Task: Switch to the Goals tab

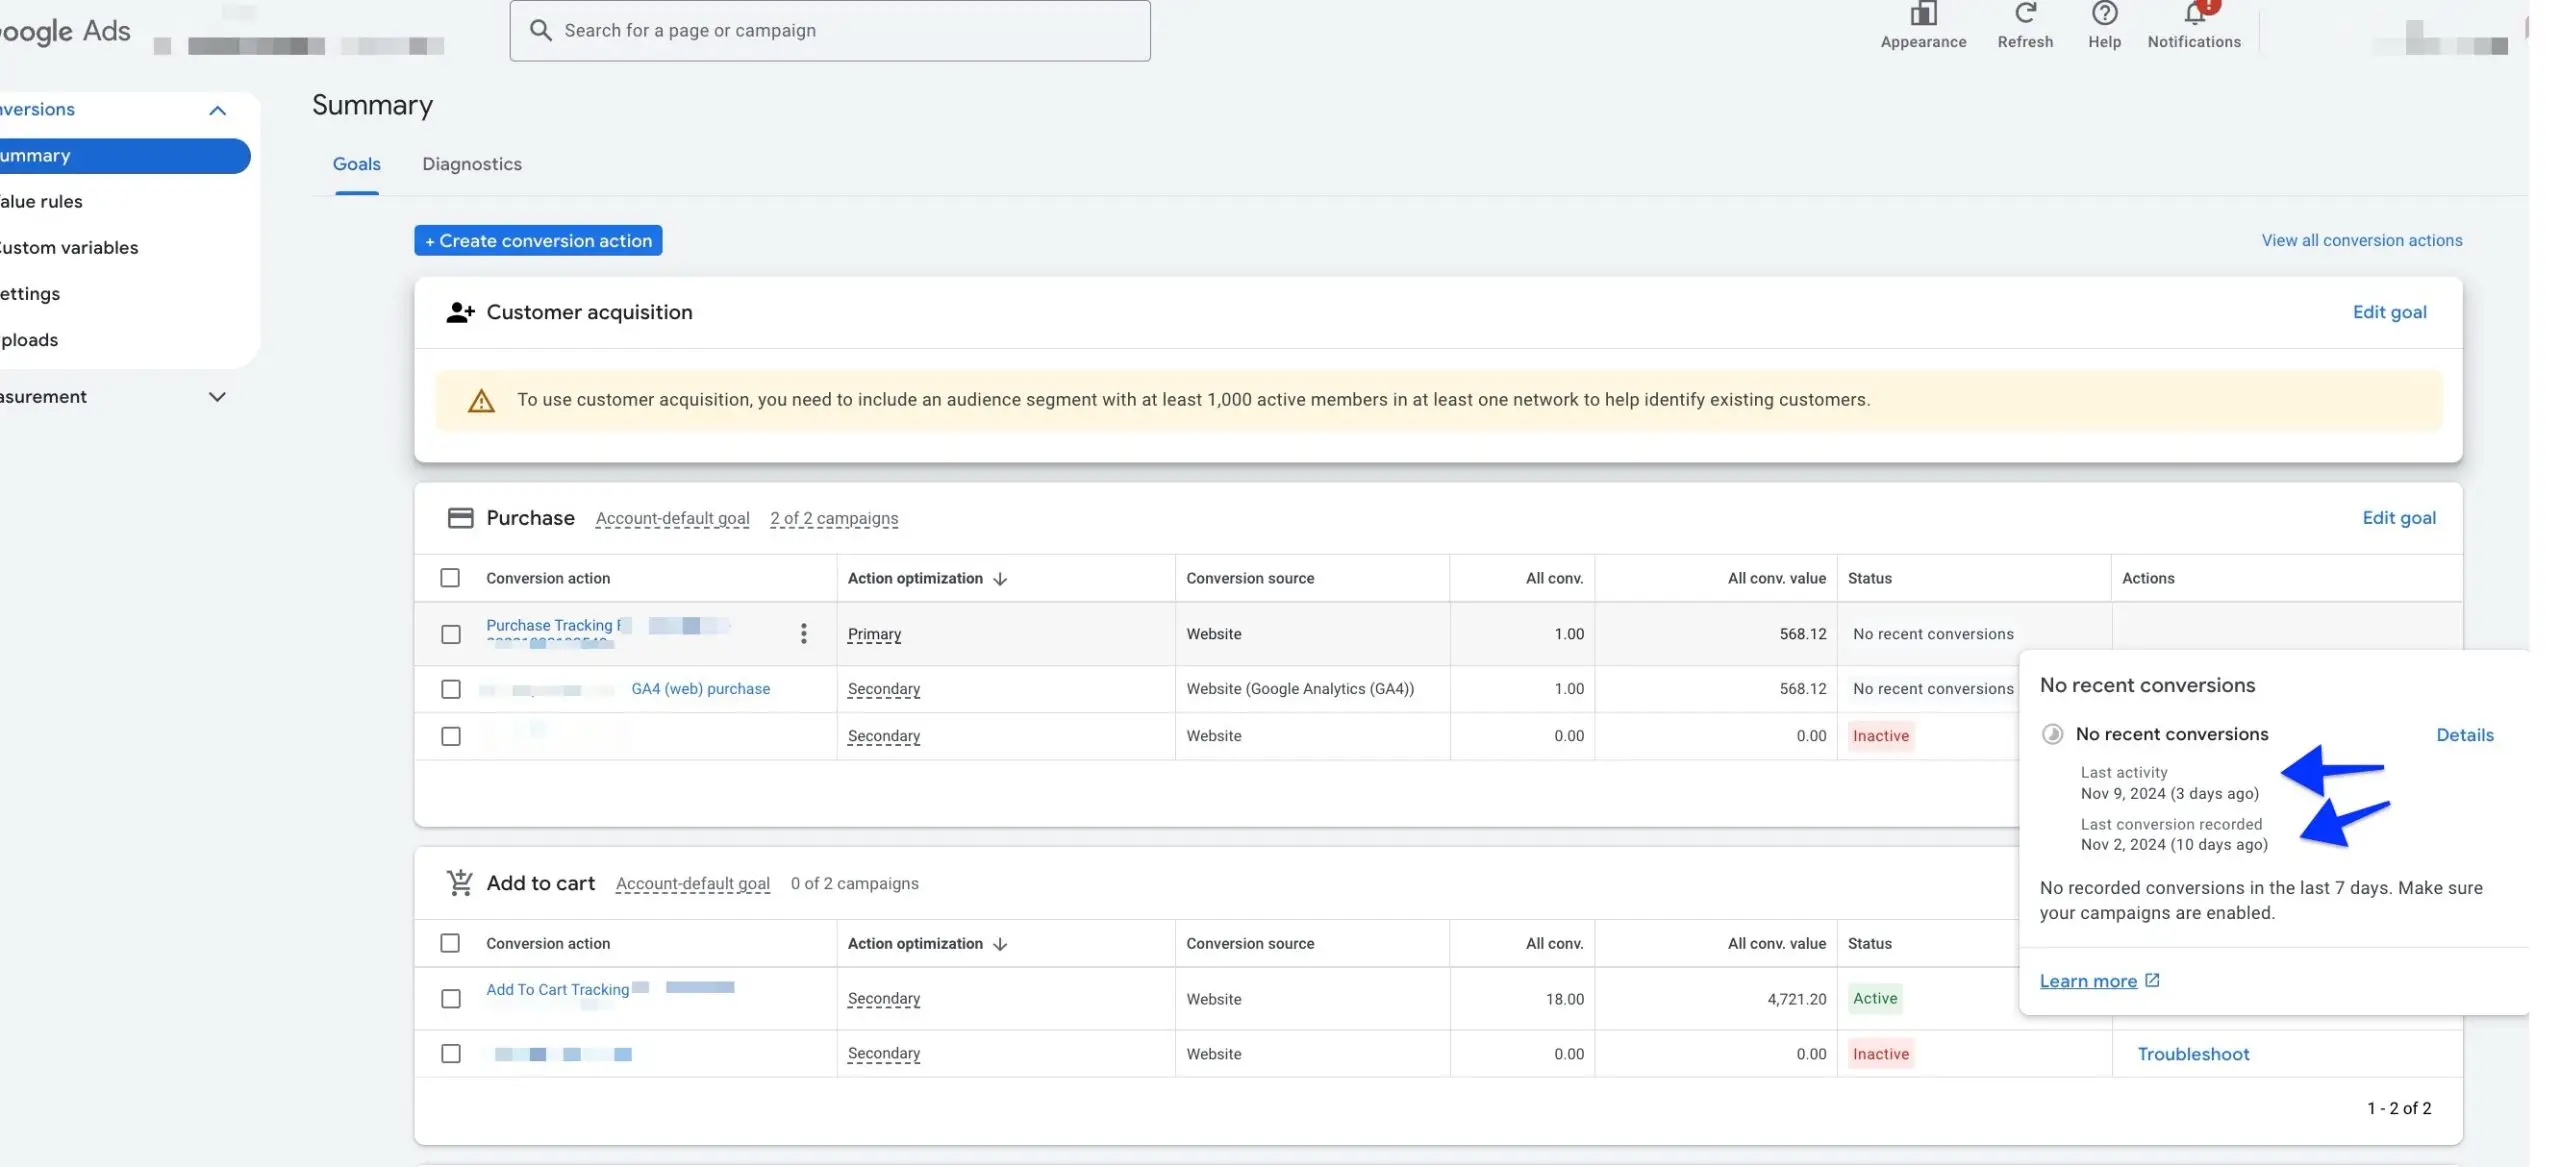Action: click(356, 164)
